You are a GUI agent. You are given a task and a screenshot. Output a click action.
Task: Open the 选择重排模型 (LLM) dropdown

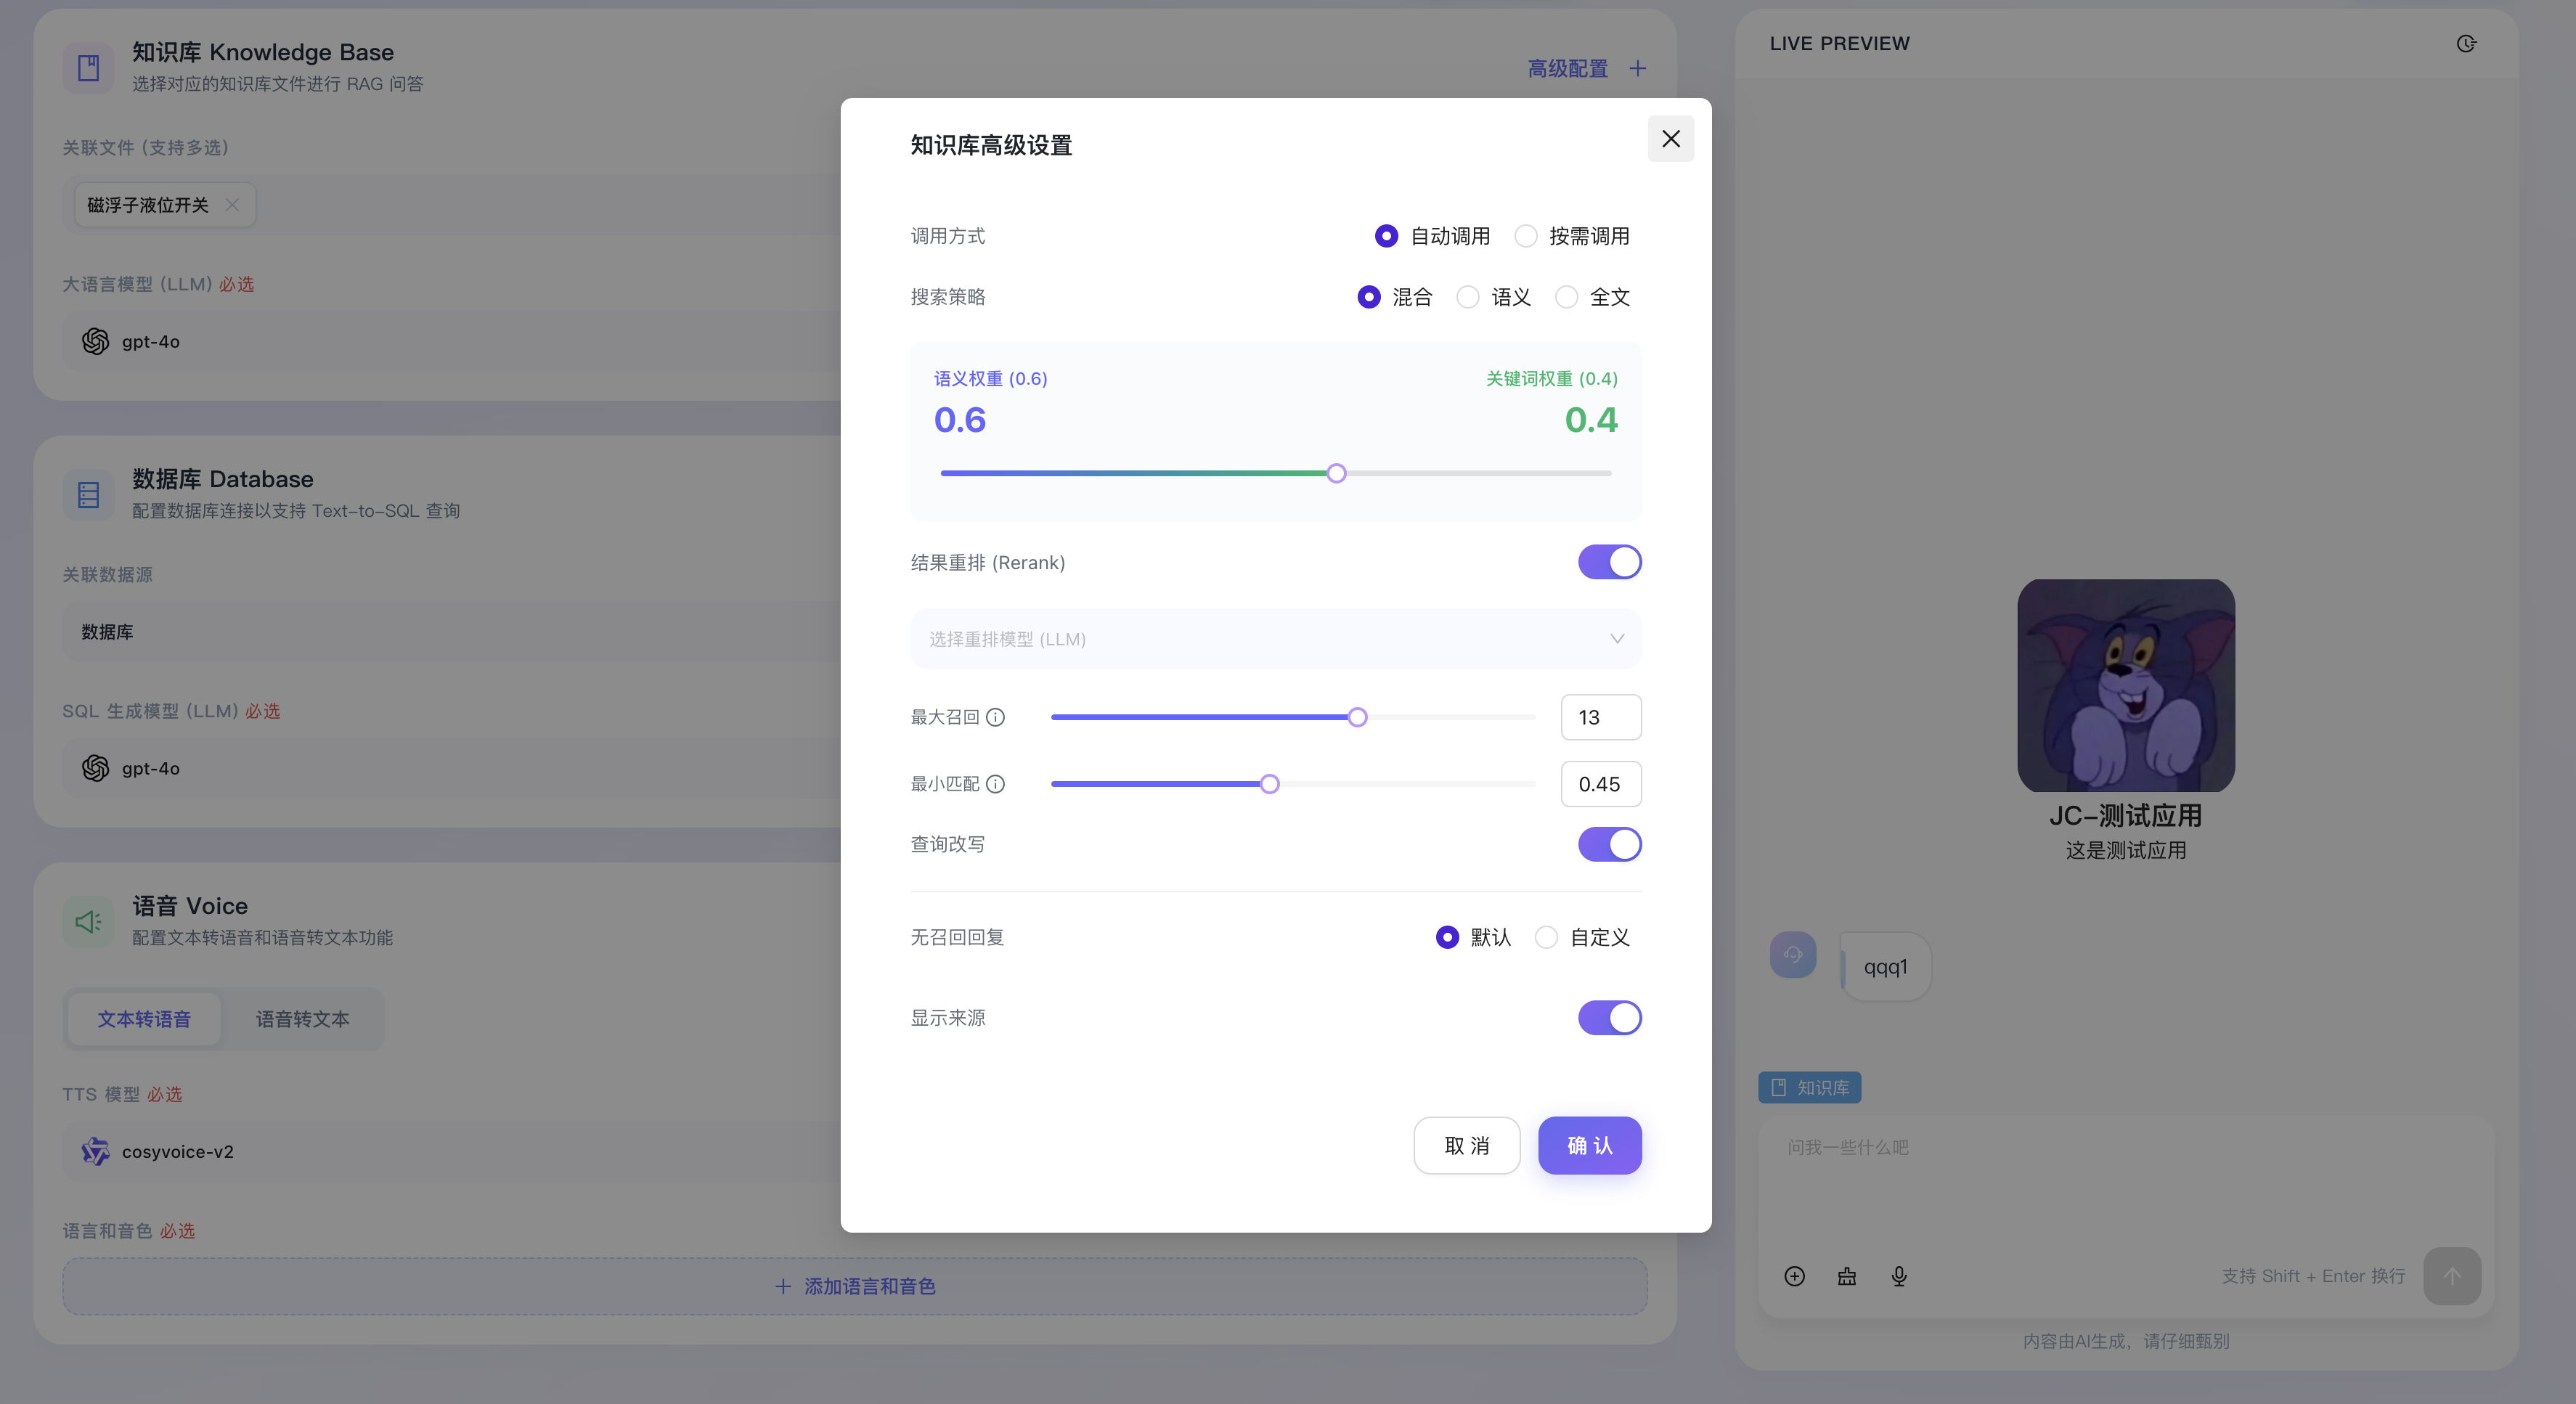point(1275,639)
